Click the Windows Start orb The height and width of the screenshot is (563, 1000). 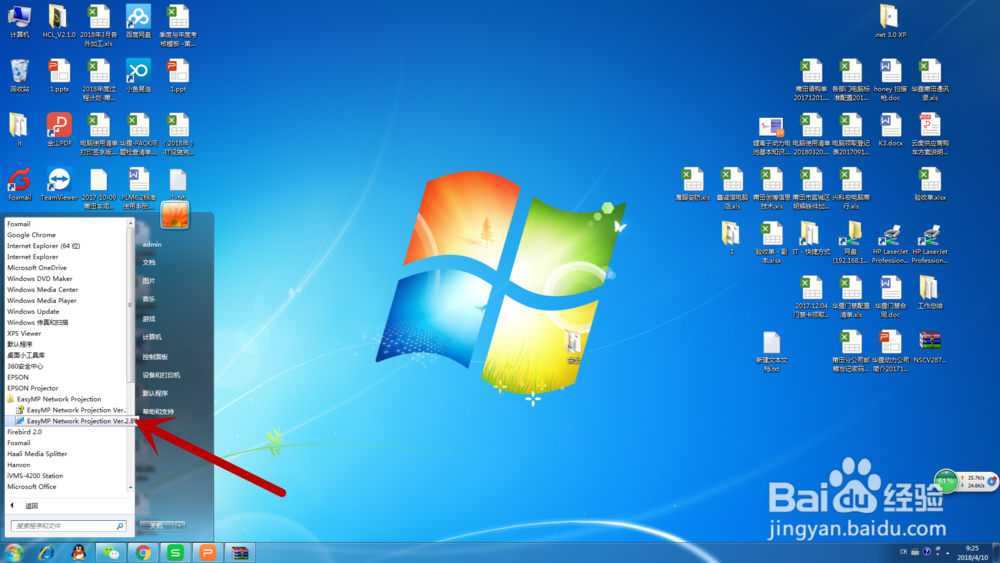[13, 552]
